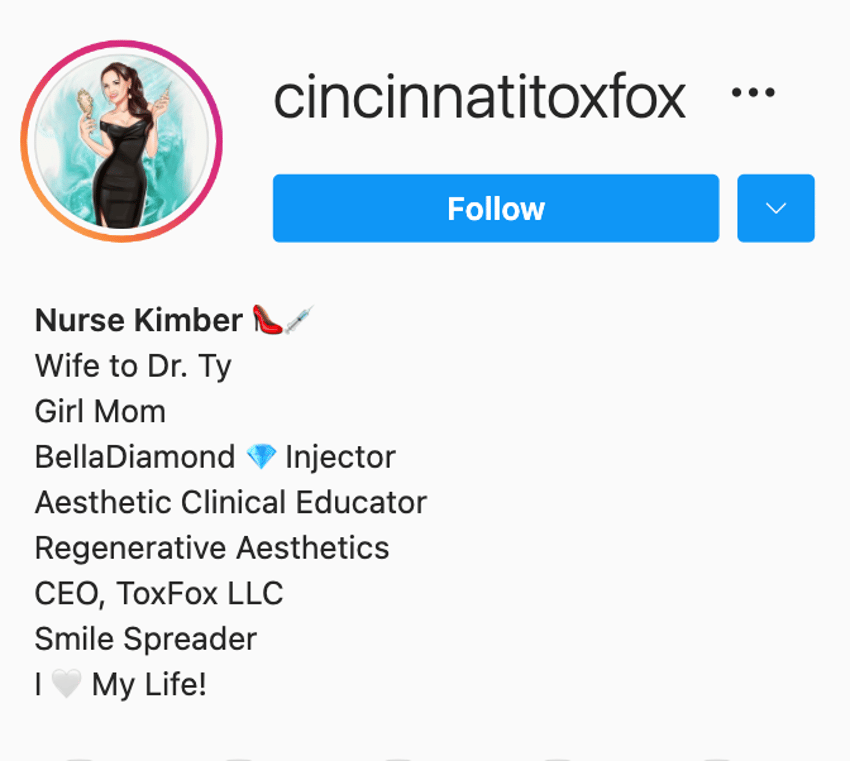Screen dimensions: 850x761
Task: Click the cincinnatitoxfox username heading
Action: 479,97
